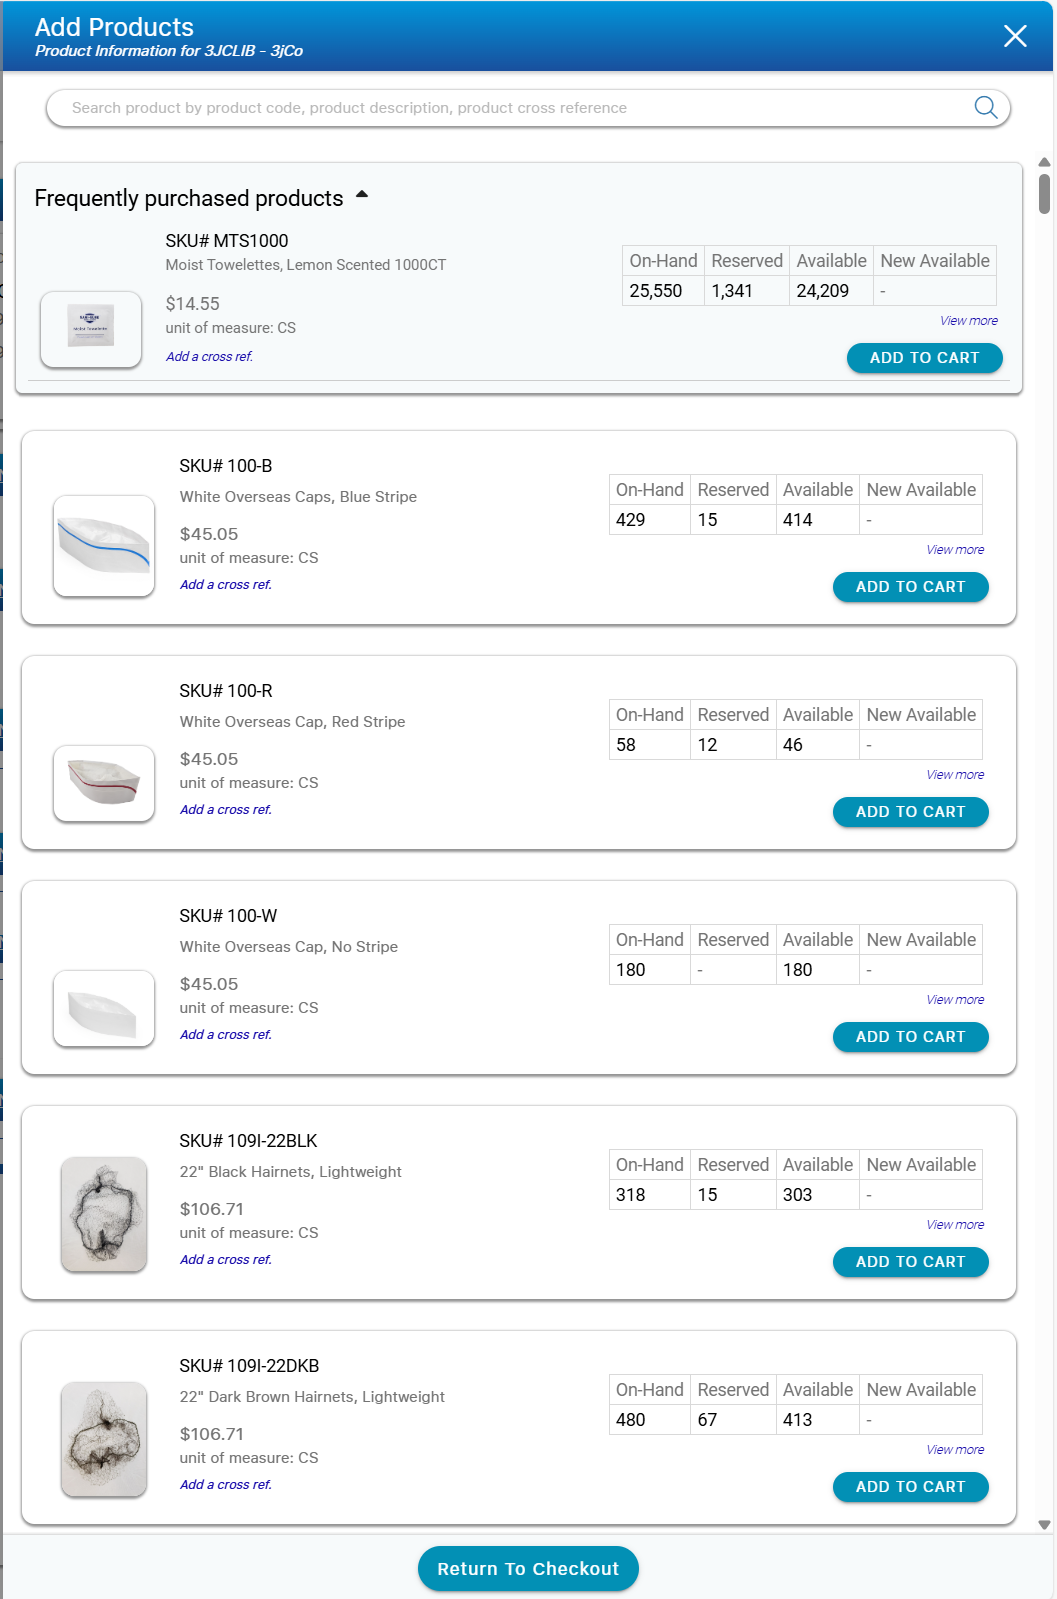
Task: Click View more for SKU 100-W
Action: [954, 1000]
